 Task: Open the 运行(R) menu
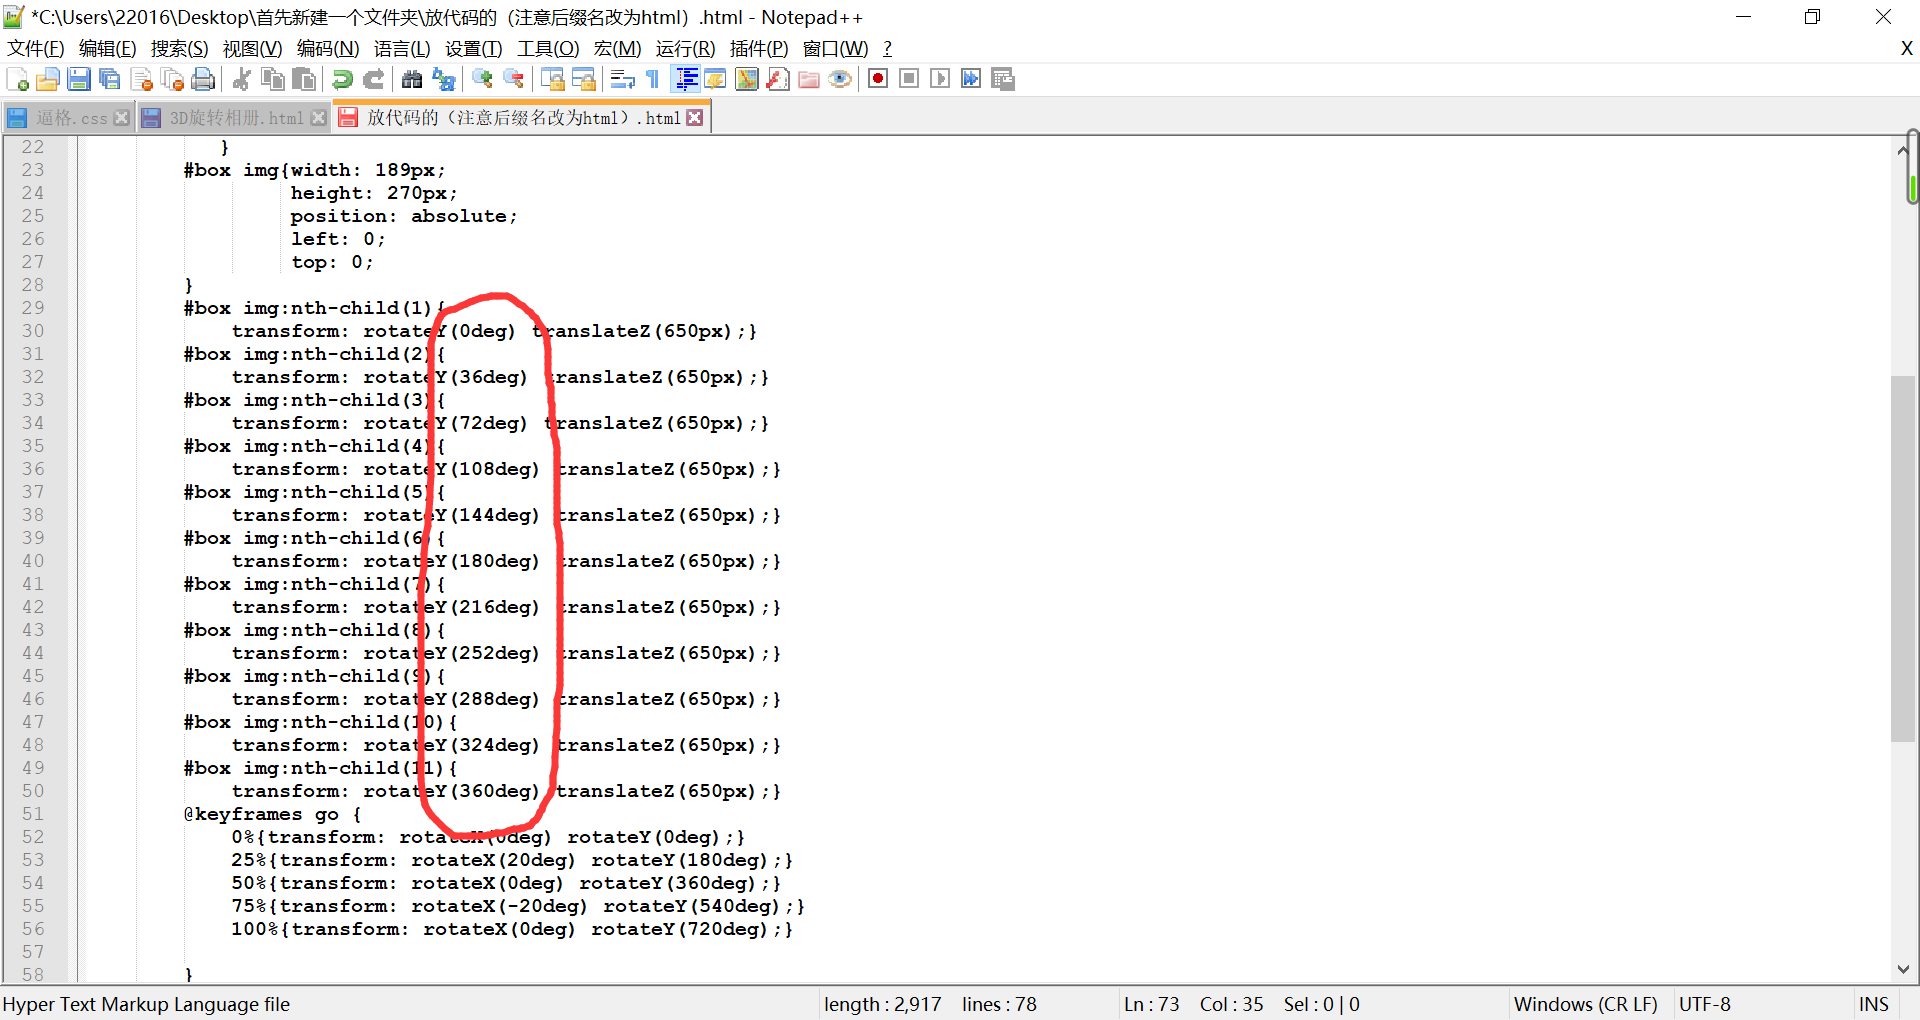[686, 48]
